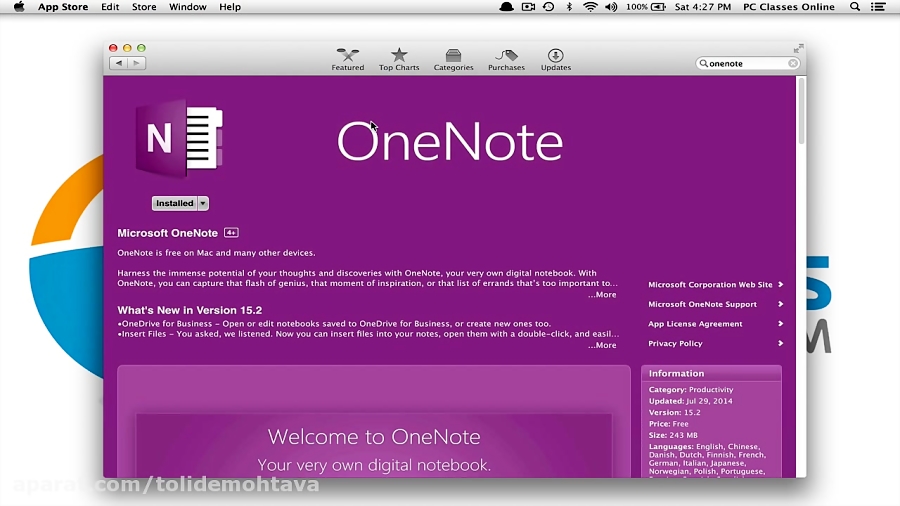Click the Welcome to OneNote screenshot
Image resolution: width=900 pixels, height=506 pixels.
click(374, 445)
